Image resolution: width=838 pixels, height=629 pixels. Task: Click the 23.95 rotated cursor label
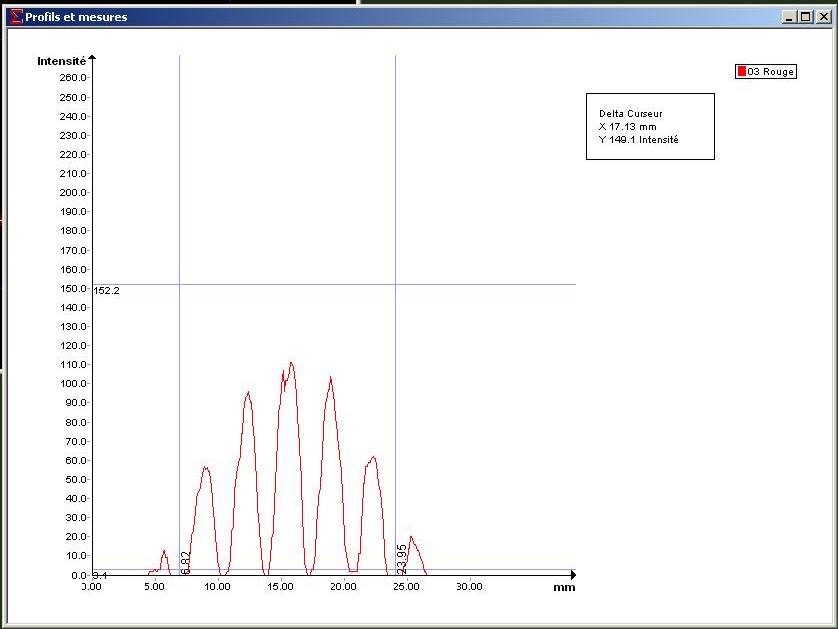point(402,560)
